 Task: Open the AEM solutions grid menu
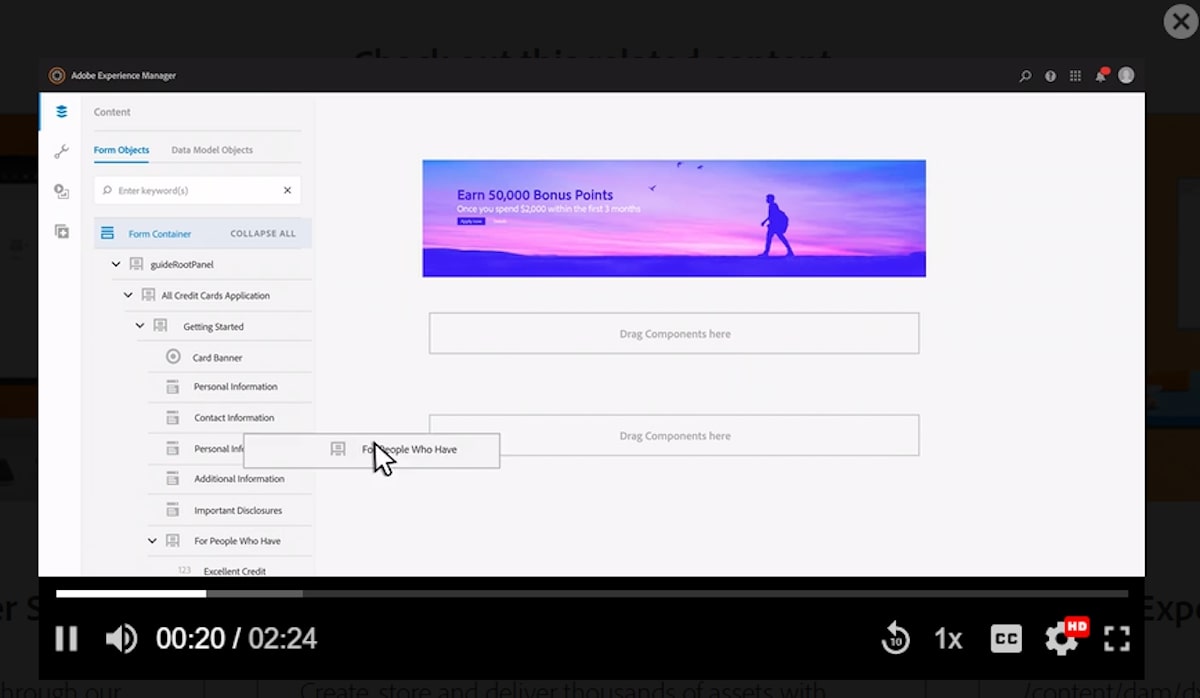[x=1076, y=75]
